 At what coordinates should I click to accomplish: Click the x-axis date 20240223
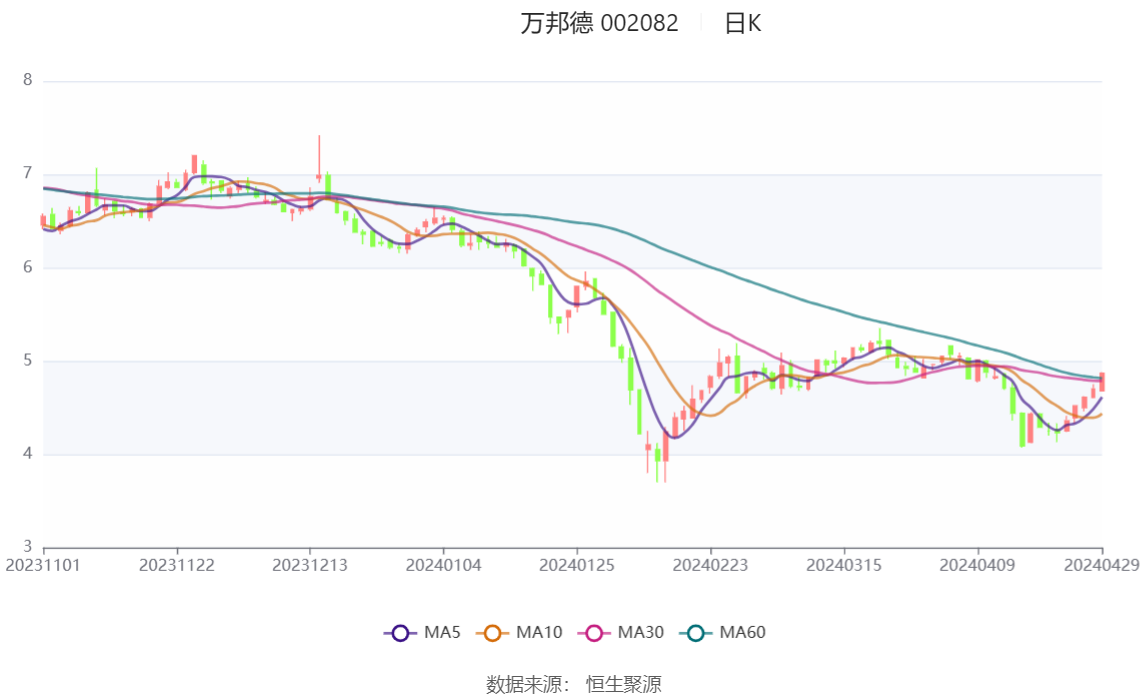click(710, 566)
